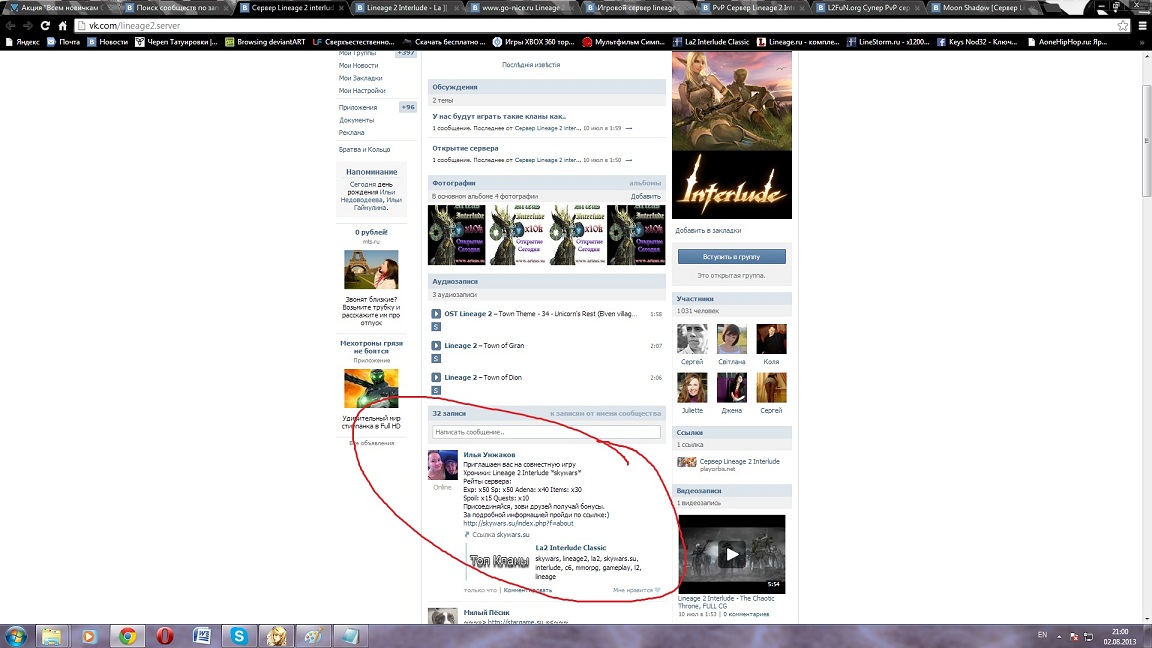Open Windows Start menu
The width and height of the screenshot is (1152, 648).
(15, 636)
